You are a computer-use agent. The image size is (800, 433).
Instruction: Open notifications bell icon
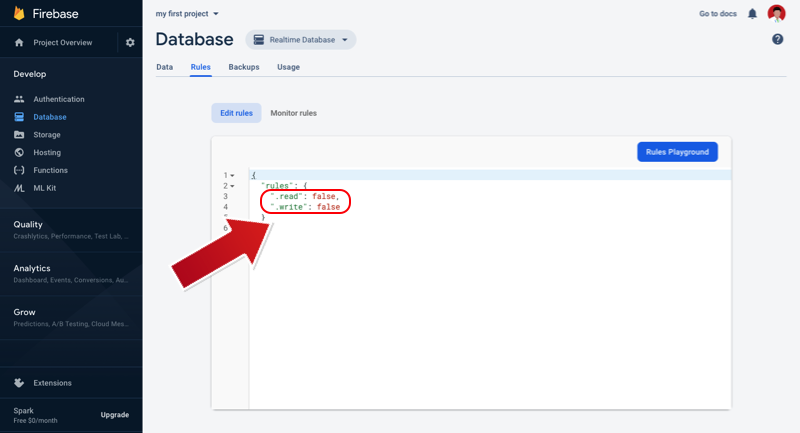(x=752, y=14)
